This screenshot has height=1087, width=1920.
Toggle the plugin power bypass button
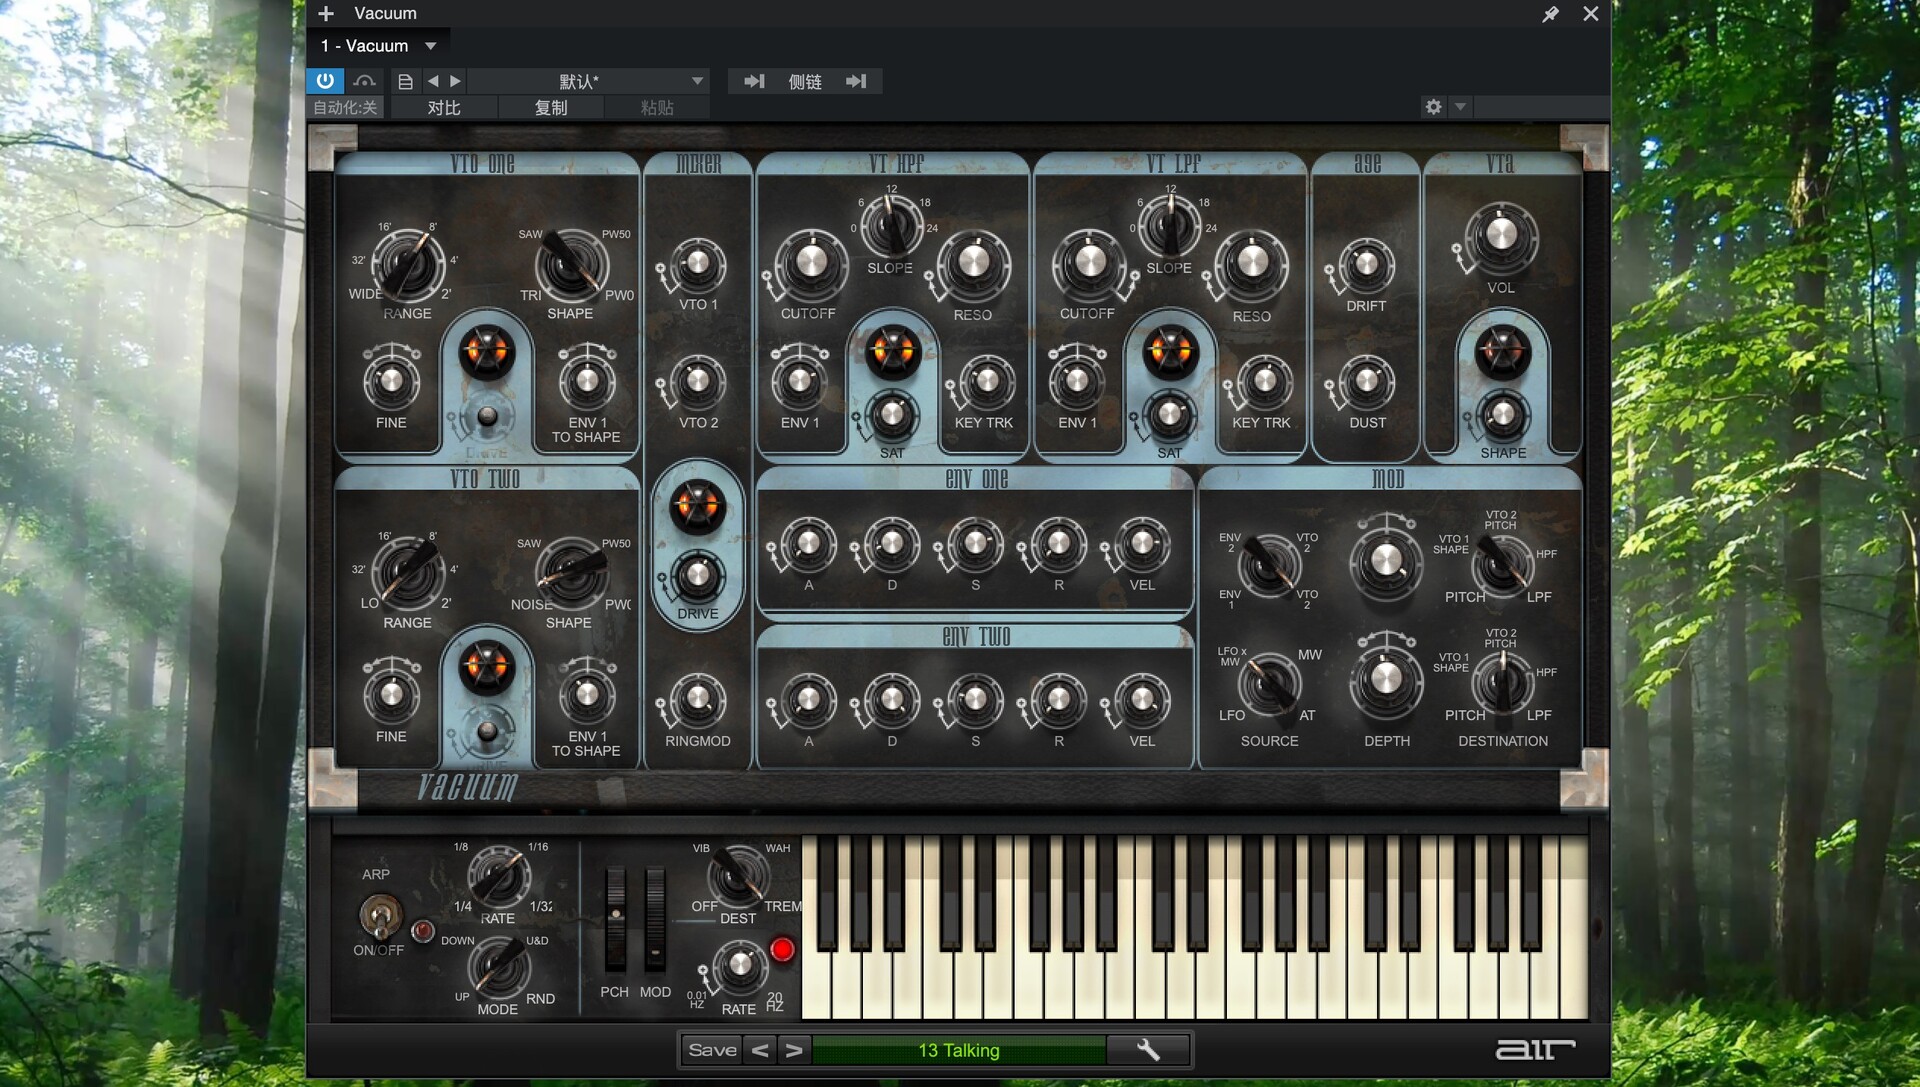click(x=325, y=81)
